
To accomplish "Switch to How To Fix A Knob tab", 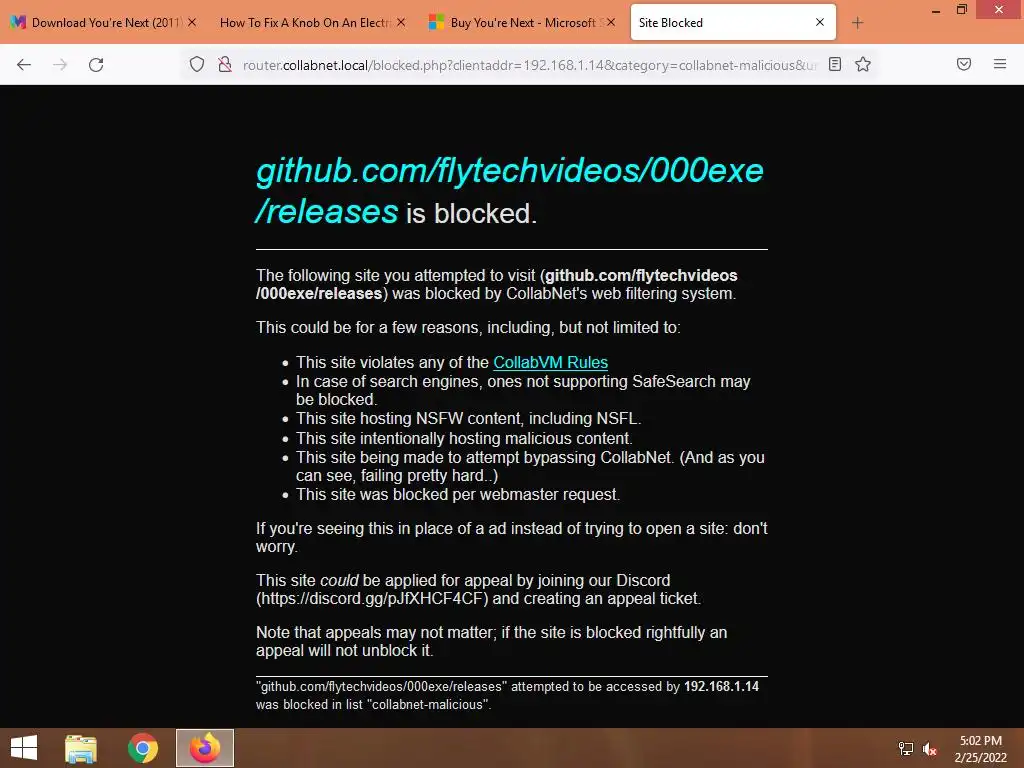I will (x=310, y=23).
